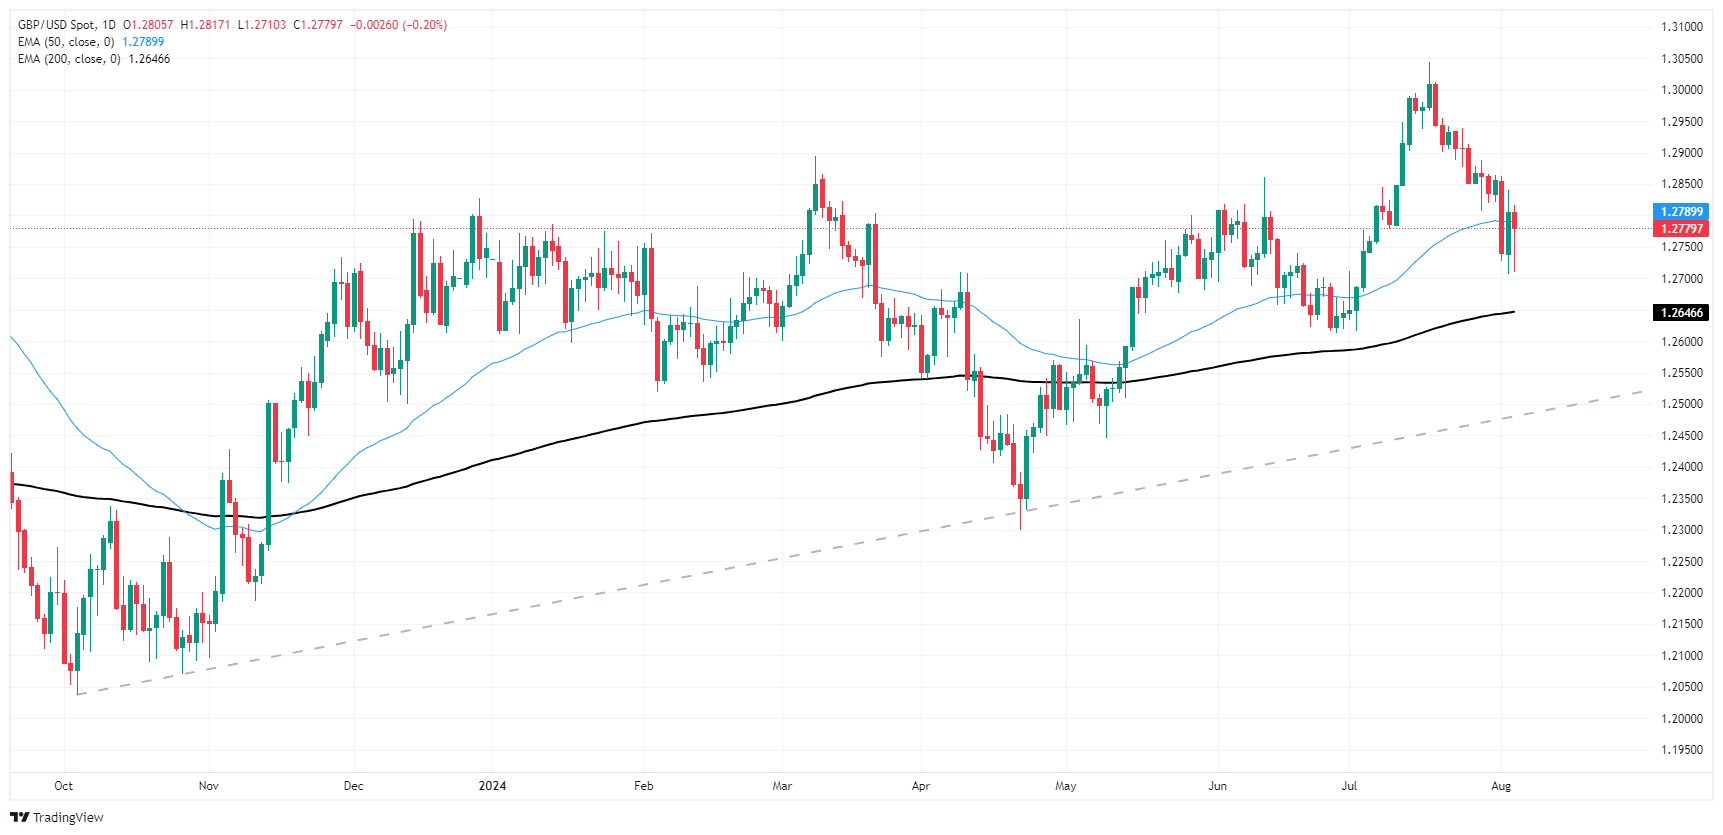Click the blue 1.27899 EMA price tag
This screenshot has height=835, width=1723.
pyautogui.click(x=1681, y=212)
